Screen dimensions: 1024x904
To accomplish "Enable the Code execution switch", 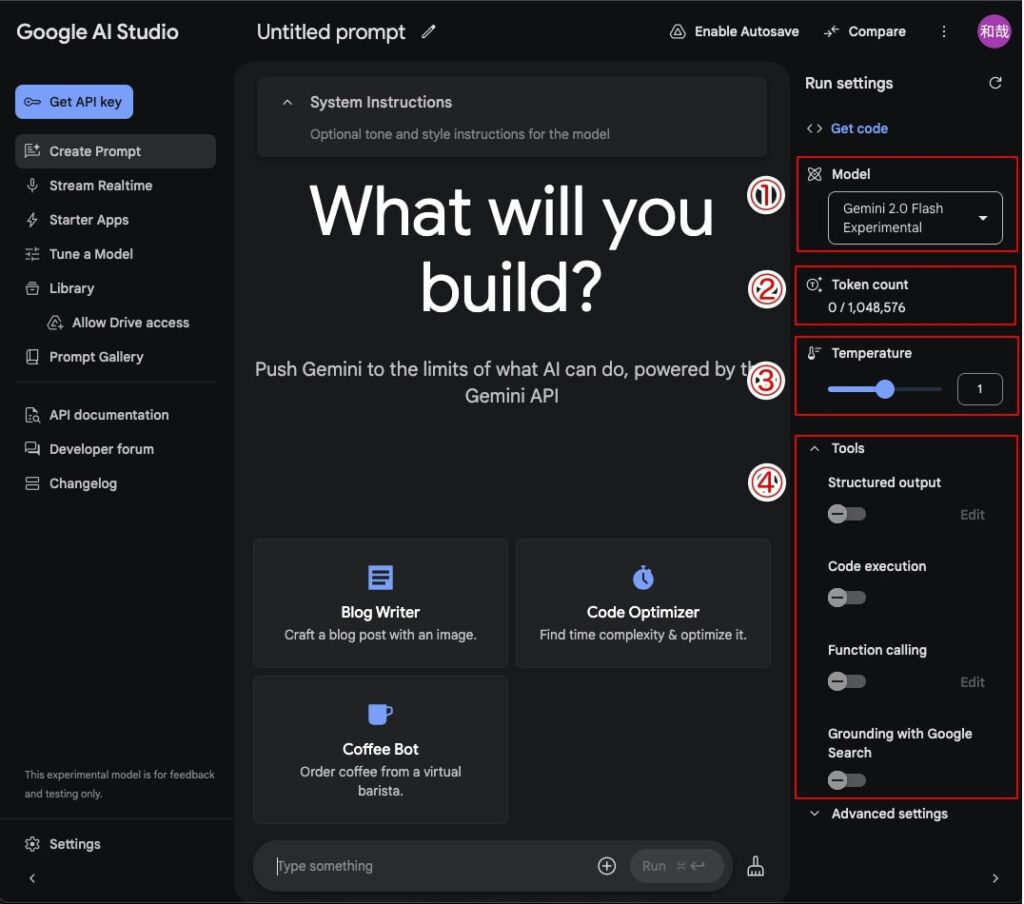I will 846,598.
